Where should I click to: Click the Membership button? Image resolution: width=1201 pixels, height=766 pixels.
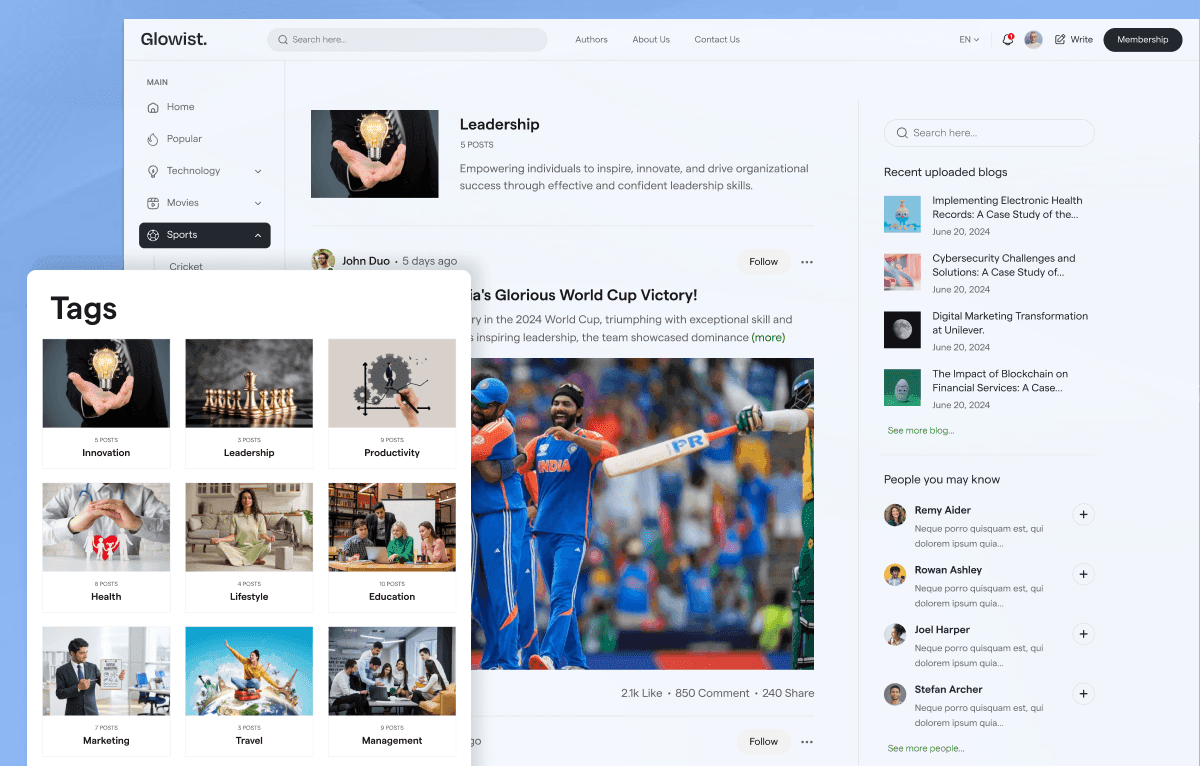coord(1142,40)
